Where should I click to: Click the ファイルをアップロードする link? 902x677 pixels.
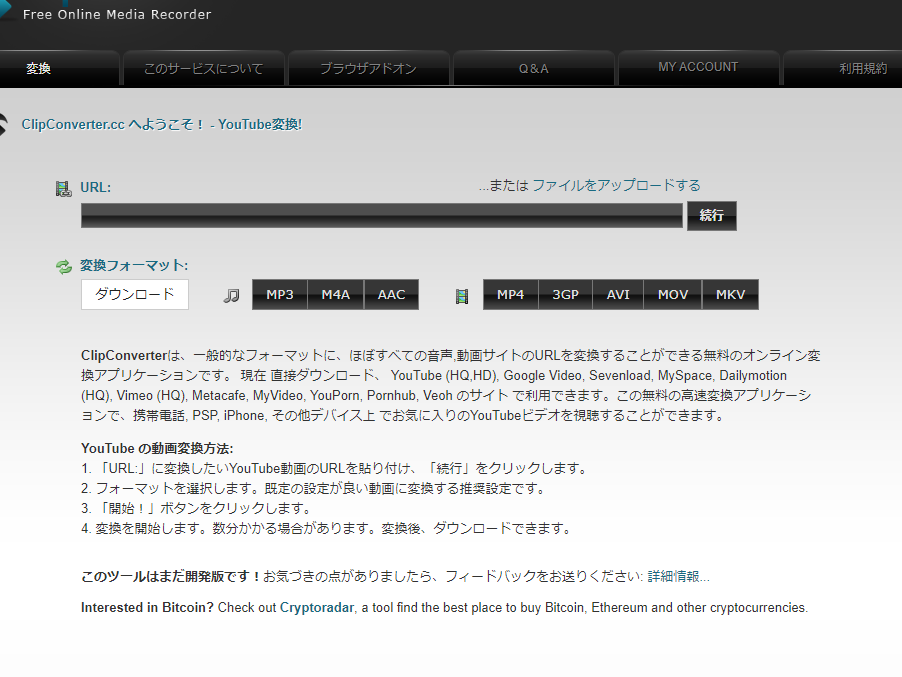(616, 185)
